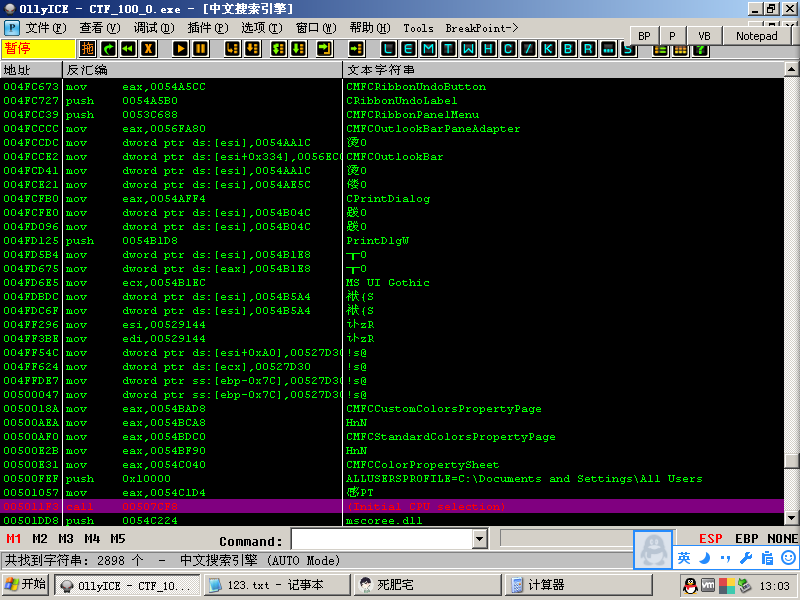Screen dimensions: 800x600
Task: Click into the Command input field
Action: [x=380, y=540]
